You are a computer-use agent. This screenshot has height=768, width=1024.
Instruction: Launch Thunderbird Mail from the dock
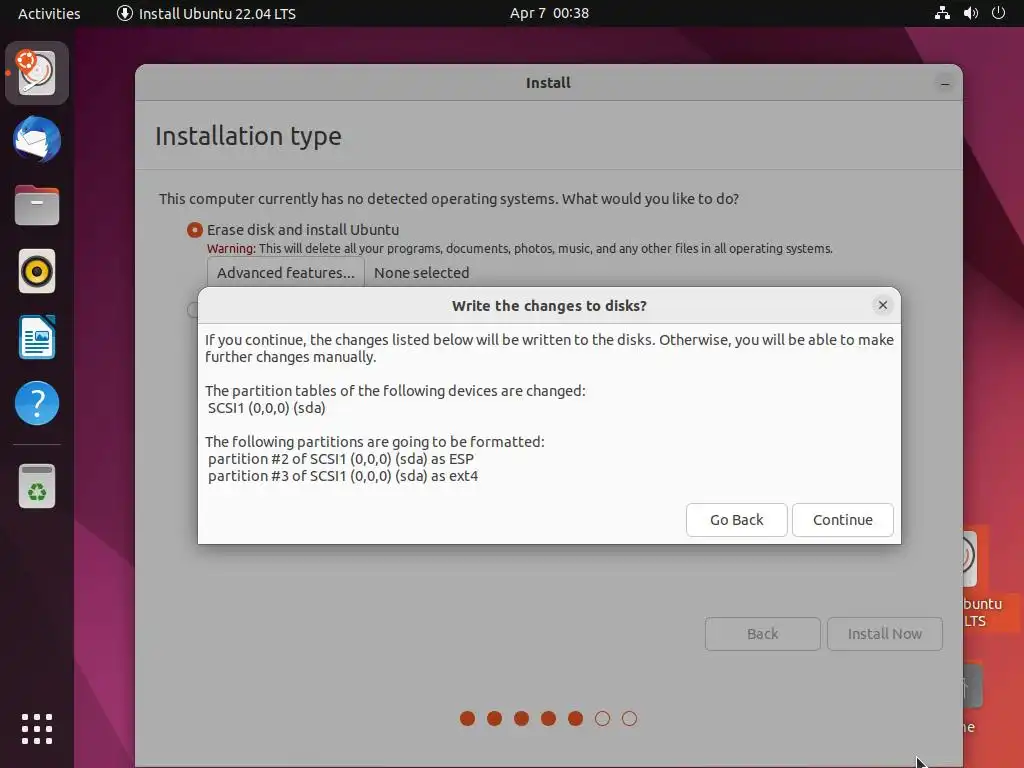tap(37, 139)
